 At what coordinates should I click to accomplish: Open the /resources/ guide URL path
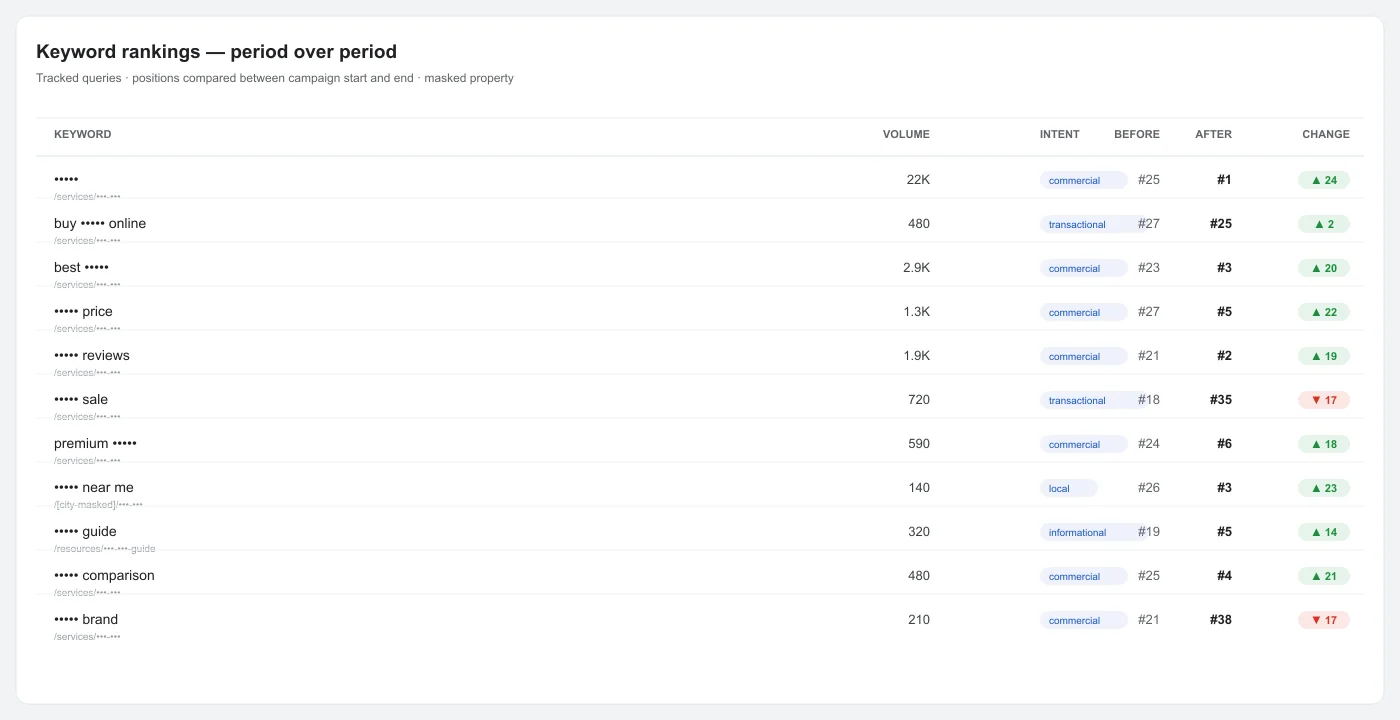(105, 549)
